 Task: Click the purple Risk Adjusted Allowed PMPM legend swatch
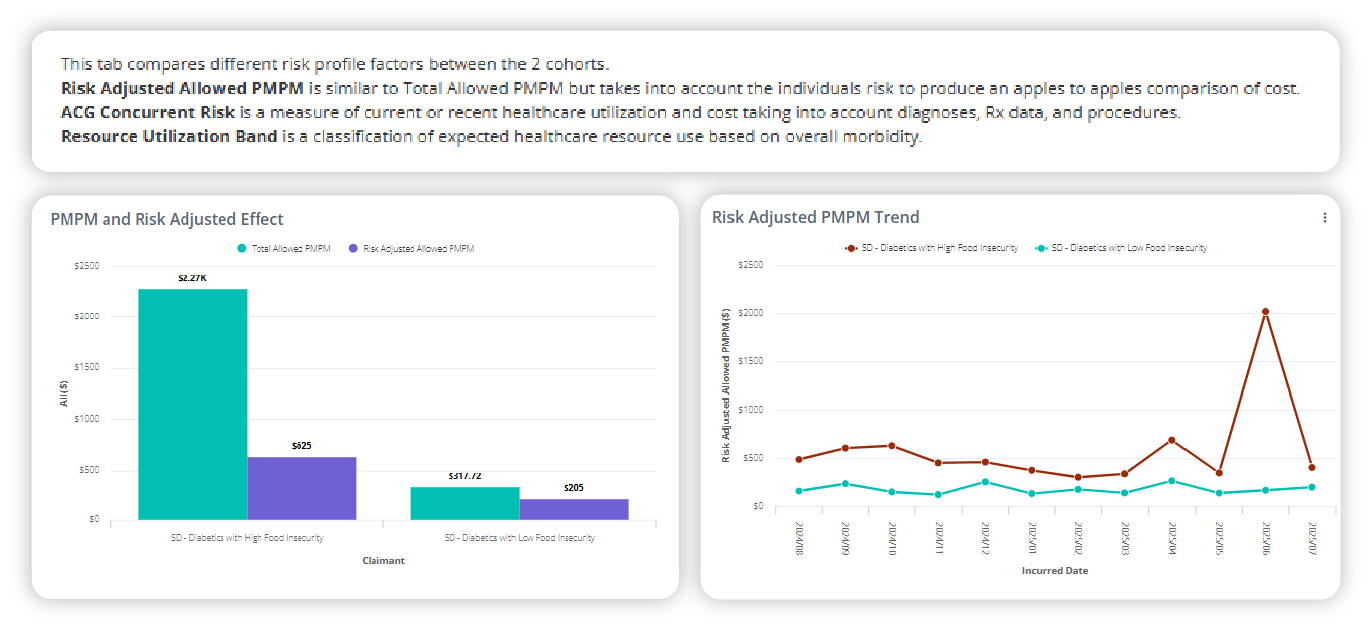(x=353, y=248)
